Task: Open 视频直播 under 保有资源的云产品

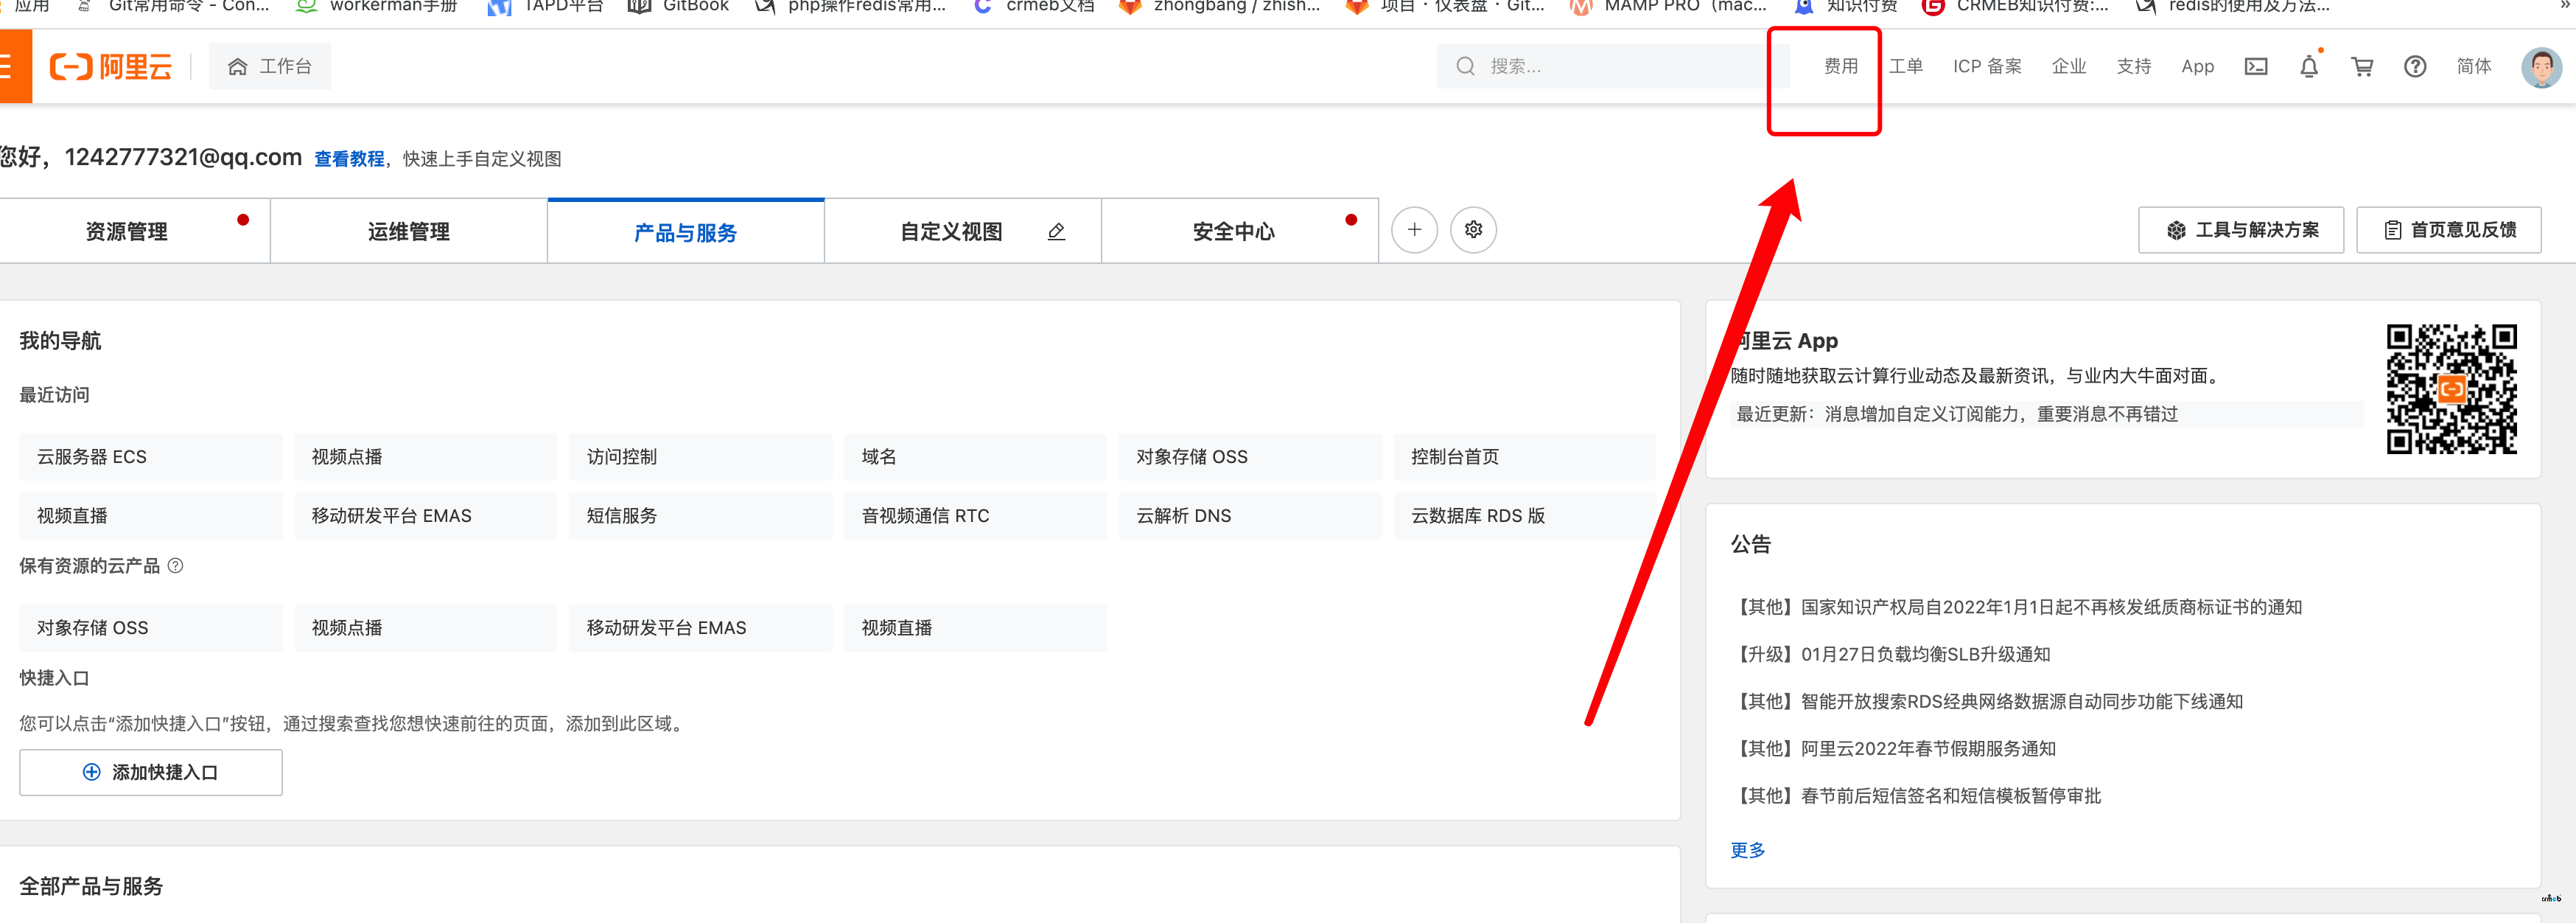Action: click(975, 628)
